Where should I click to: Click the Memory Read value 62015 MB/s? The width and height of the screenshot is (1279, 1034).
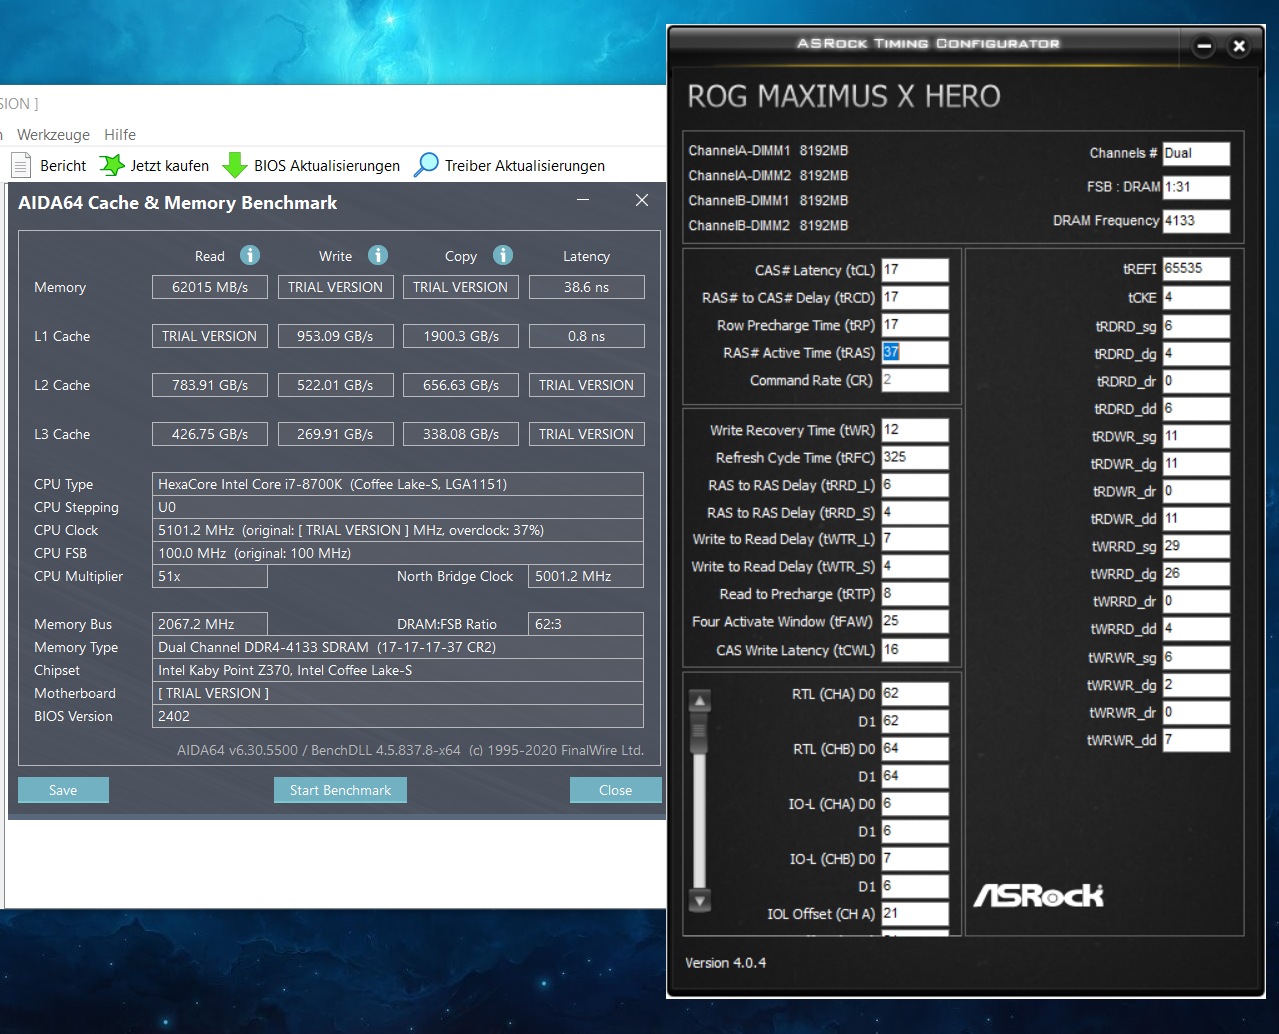click(x=210, y=287)
